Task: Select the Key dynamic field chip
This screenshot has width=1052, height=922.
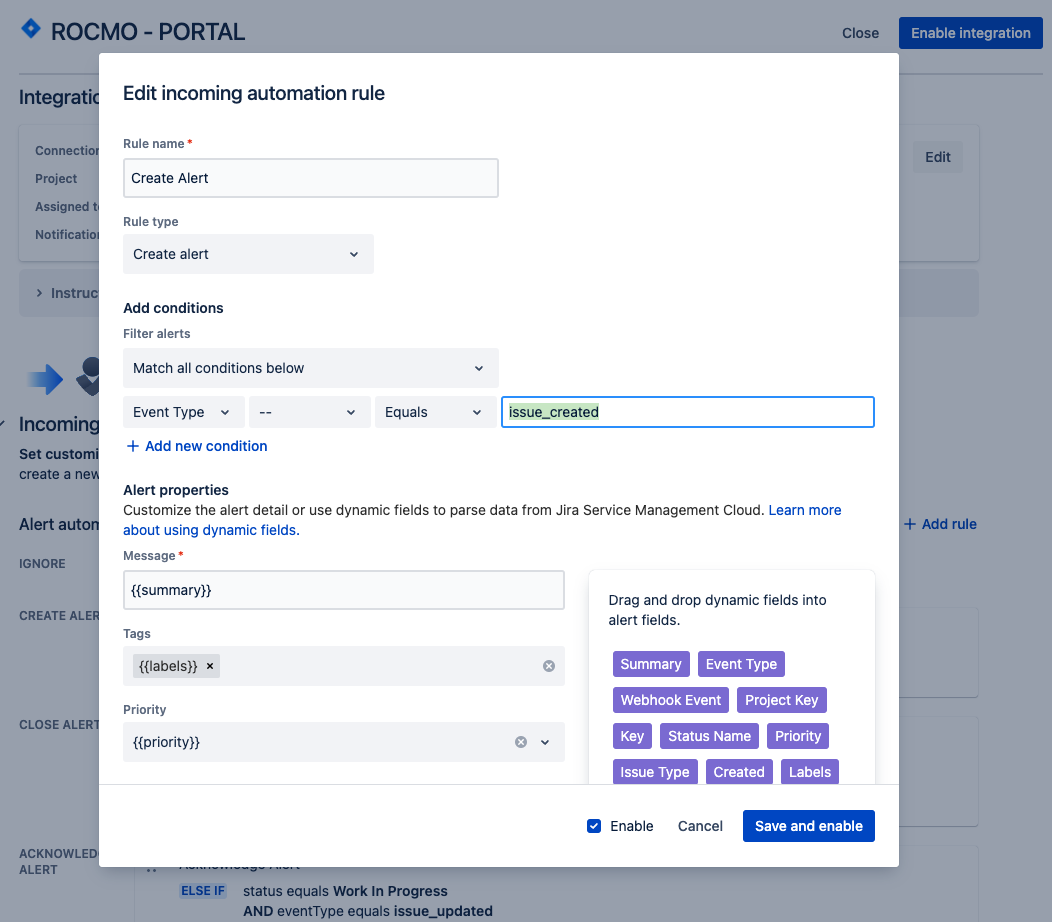Action: pyautogui.click(x=632, y=736)
